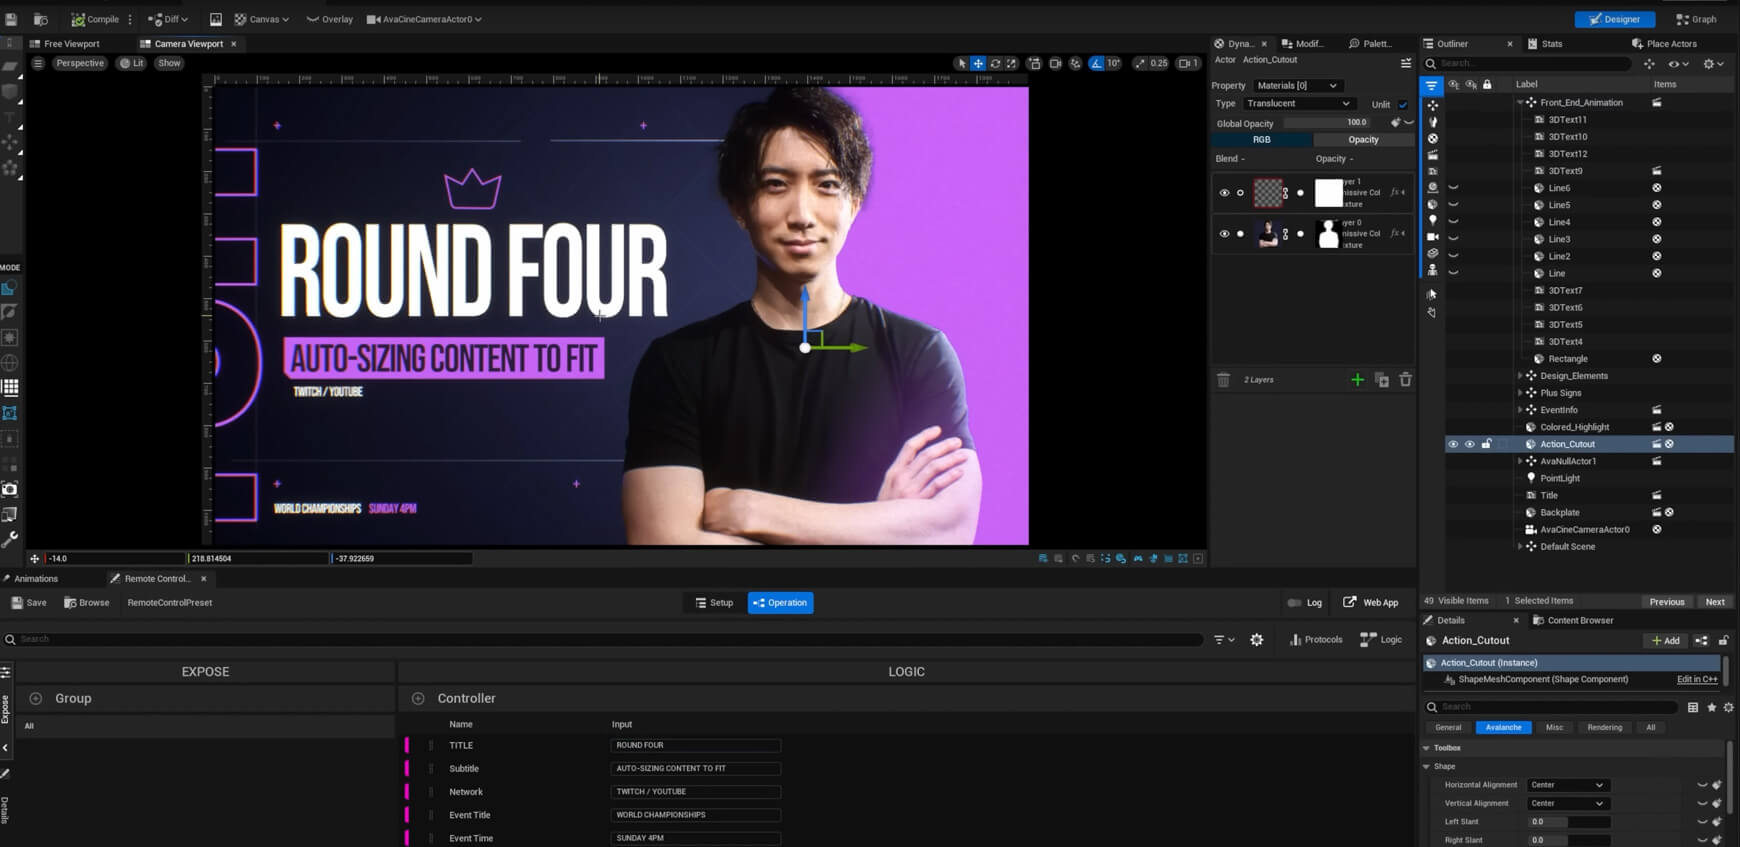Image resolution: width=1740 pixels, height=847 pixels.
Task: Open the fx effects of Layer 1
Action: click(1398, 192)
